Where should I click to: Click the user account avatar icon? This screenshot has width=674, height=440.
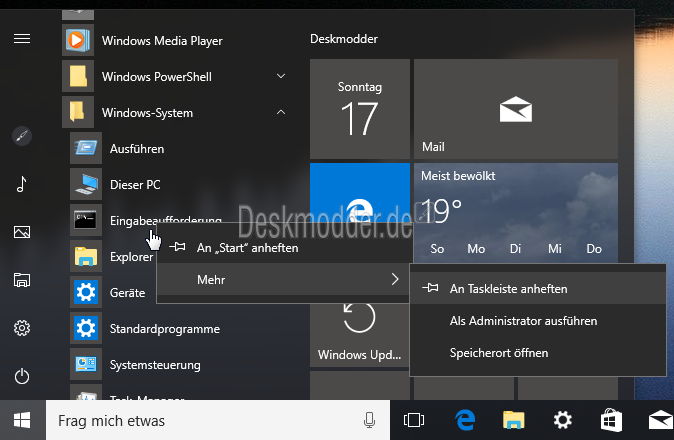pyautogui.click(x=22, y=136)
